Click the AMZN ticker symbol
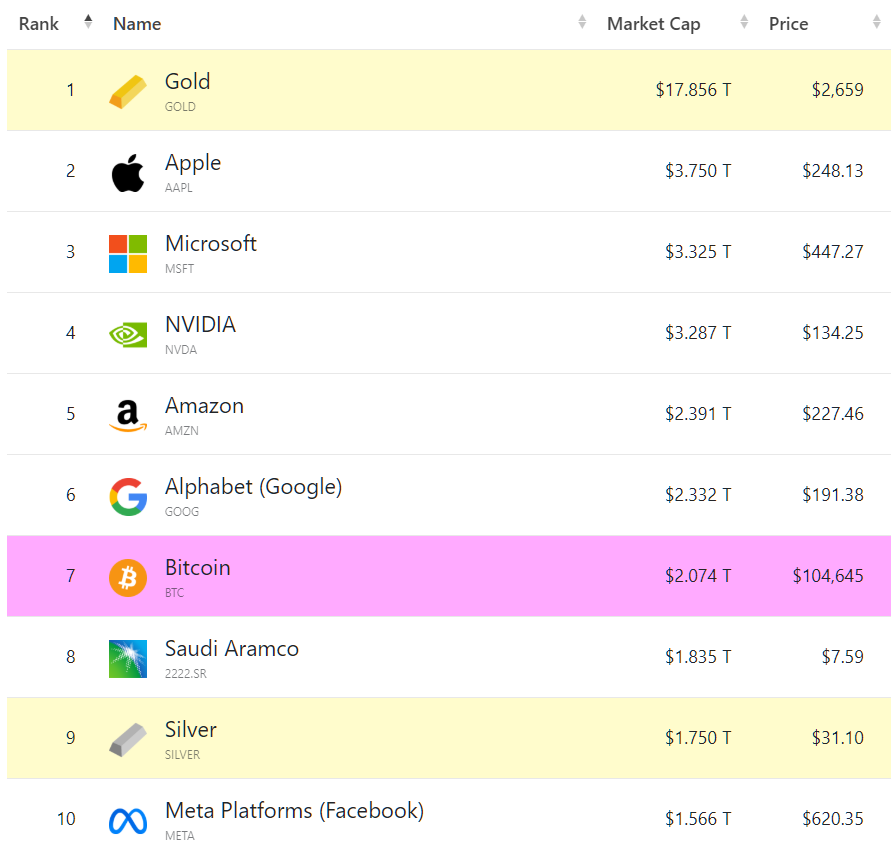Image resolution: width=891 pixels, height=857 pixels. 182,431
